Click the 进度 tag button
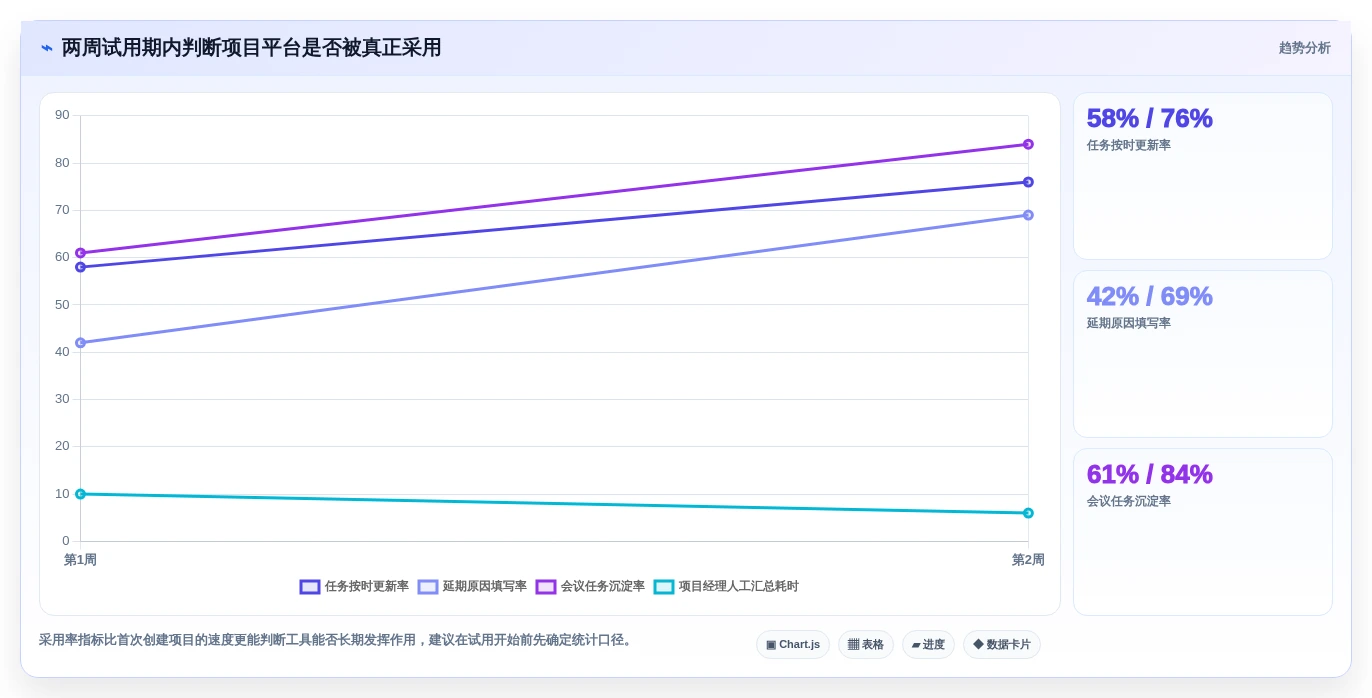Viewport: 1372px width, 698px height. pyautogui.click(x=928, y=644)
